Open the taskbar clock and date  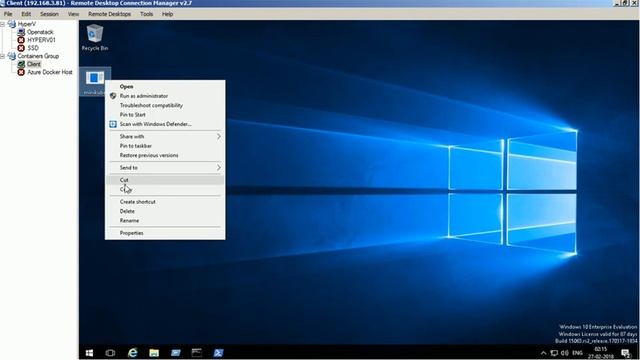click(600, 353)
